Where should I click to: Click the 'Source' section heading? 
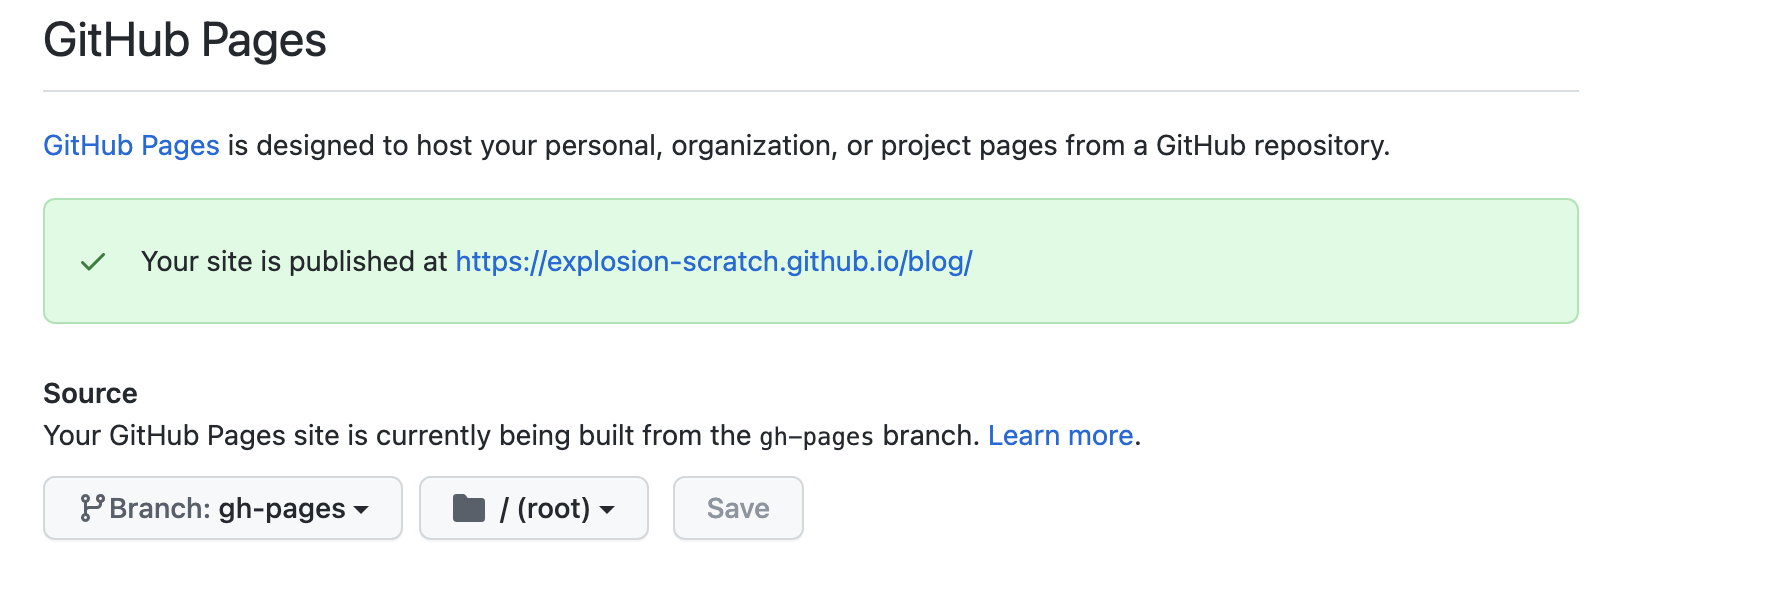[x=89, y=392]
